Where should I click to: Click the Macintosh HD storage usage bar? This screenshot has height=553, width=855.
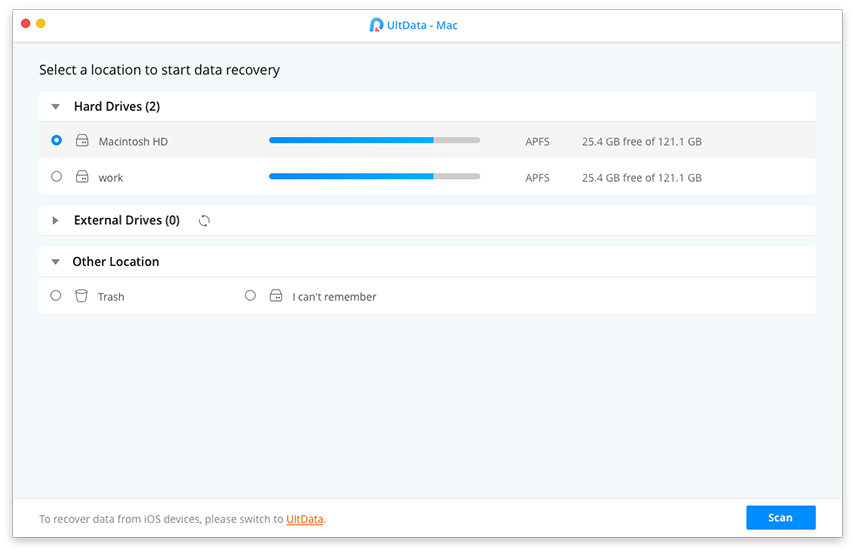tap(374, 141)
